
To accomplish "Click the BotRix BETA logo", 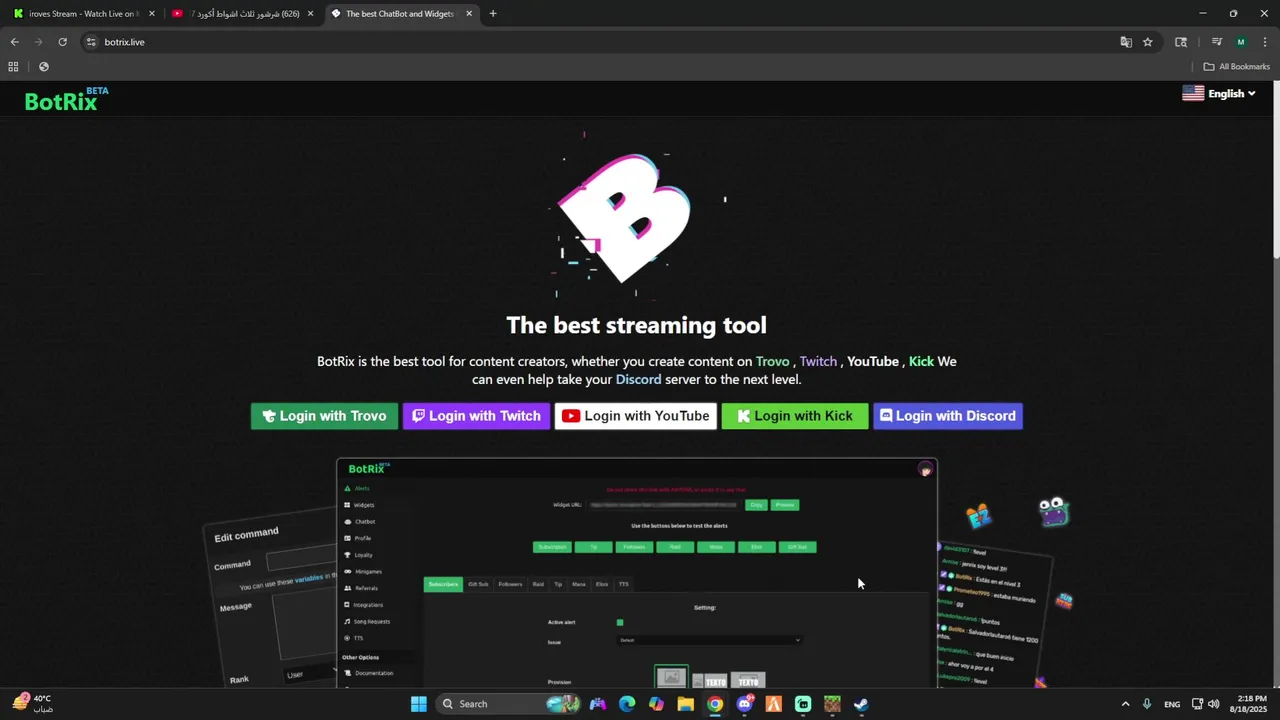I will coord(66,99).
